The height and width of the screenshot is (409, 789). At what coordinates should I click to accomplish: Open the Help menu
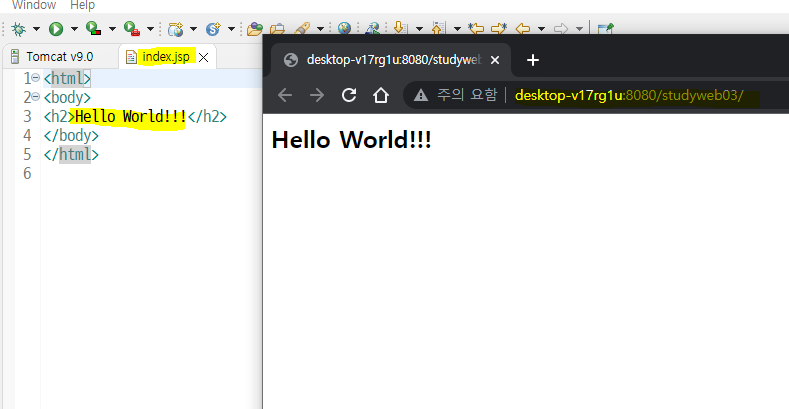point(83,5)
